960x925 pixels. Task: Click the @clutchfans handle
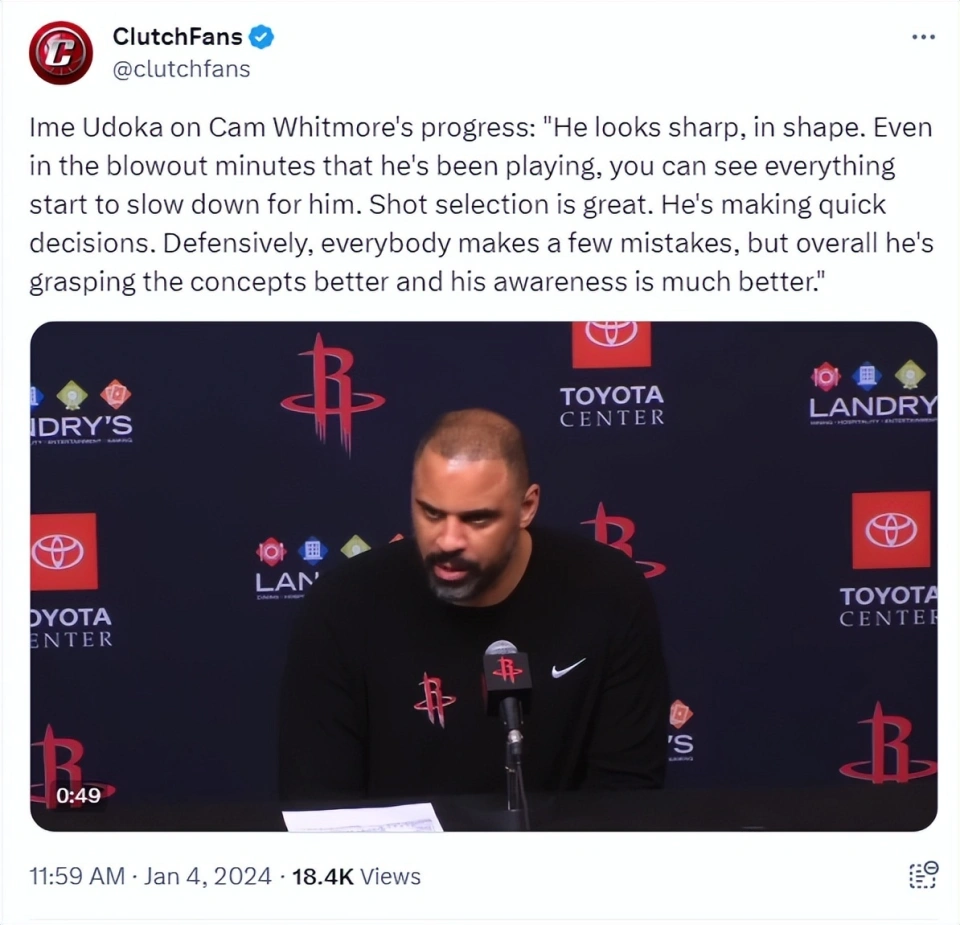pos(182,69)
